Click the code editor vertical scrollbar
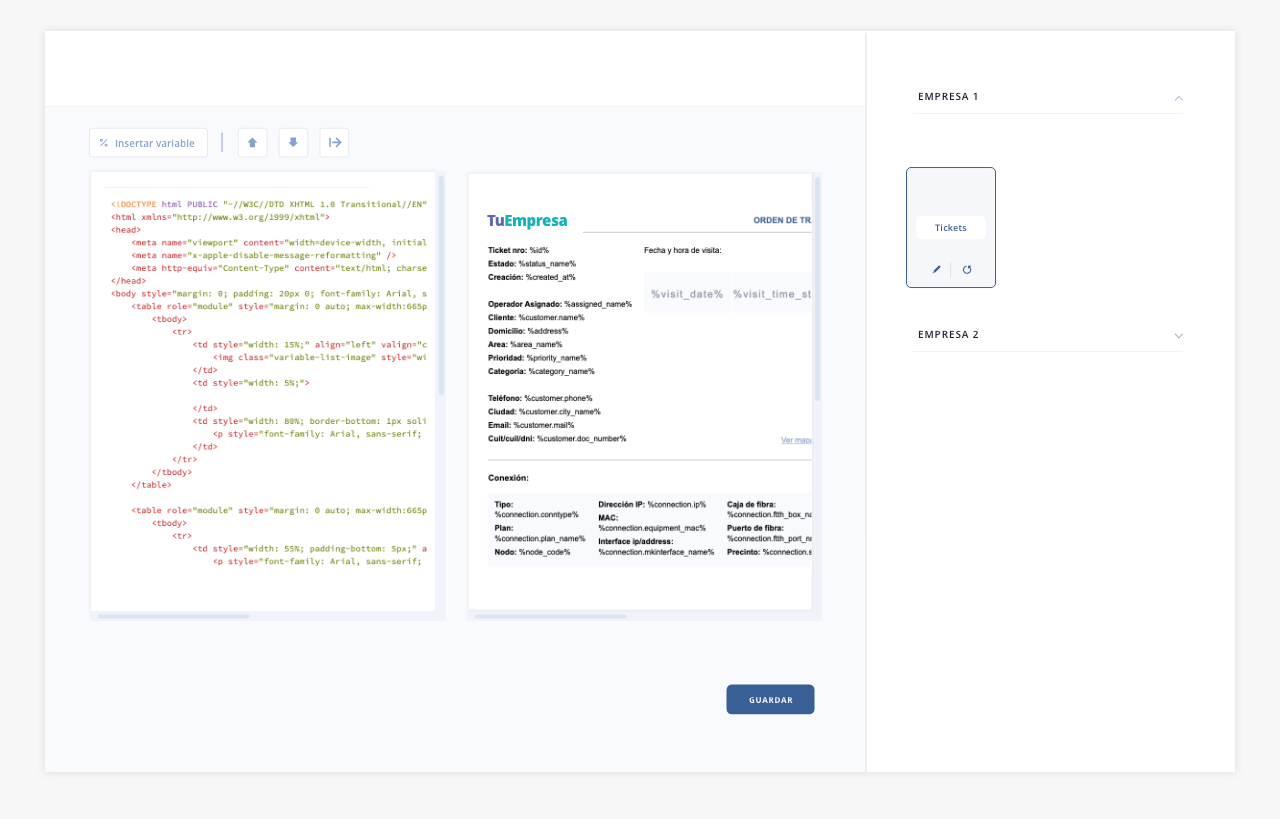 click(441, 285)
